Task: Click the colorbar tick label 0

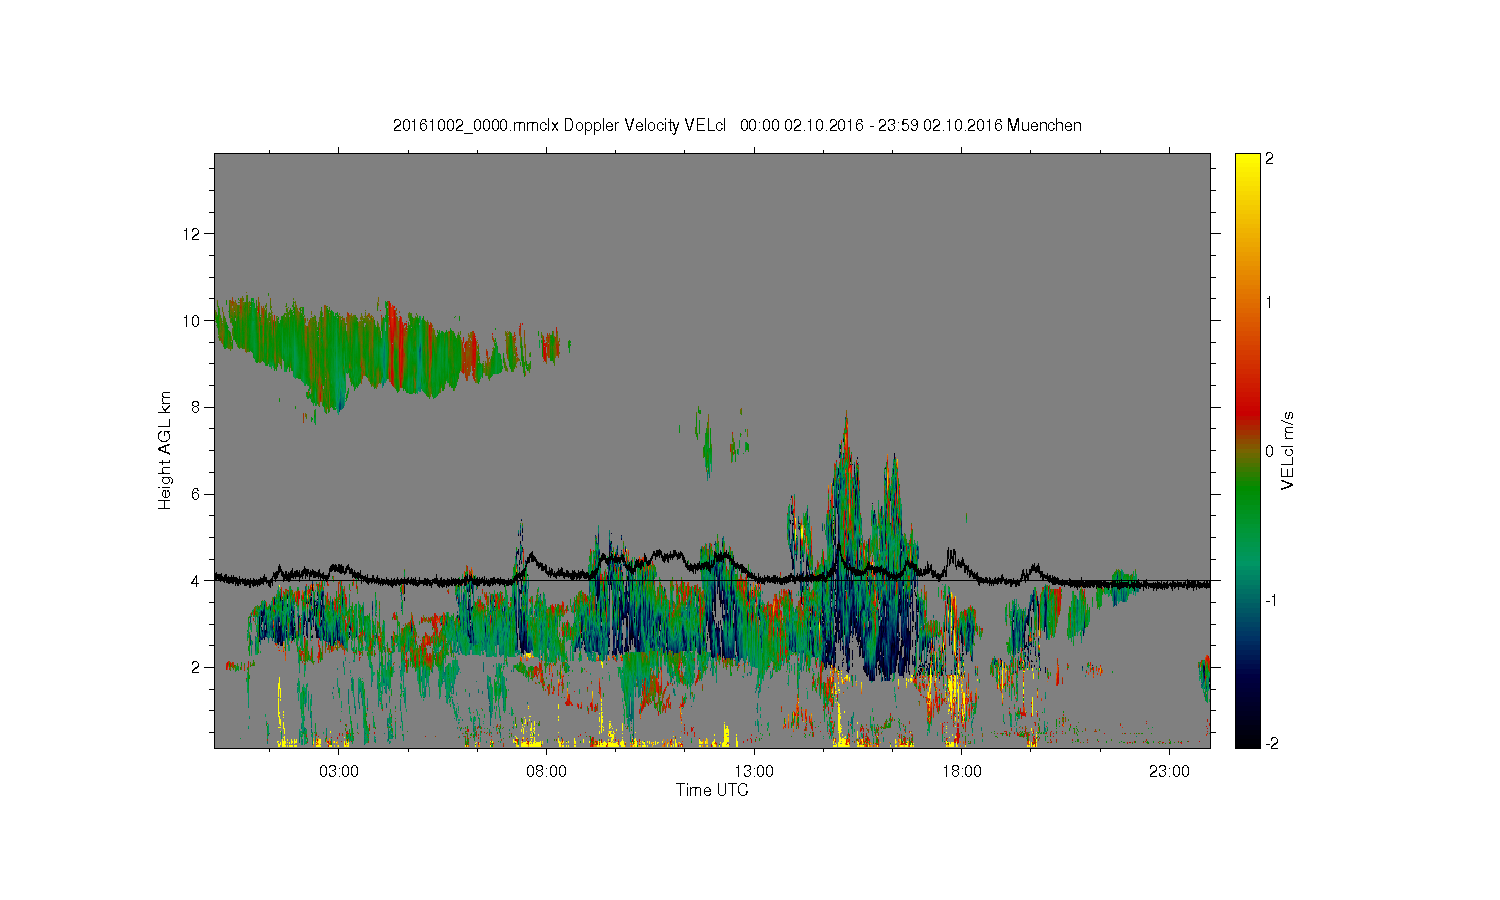Action: coord(1270,451)
